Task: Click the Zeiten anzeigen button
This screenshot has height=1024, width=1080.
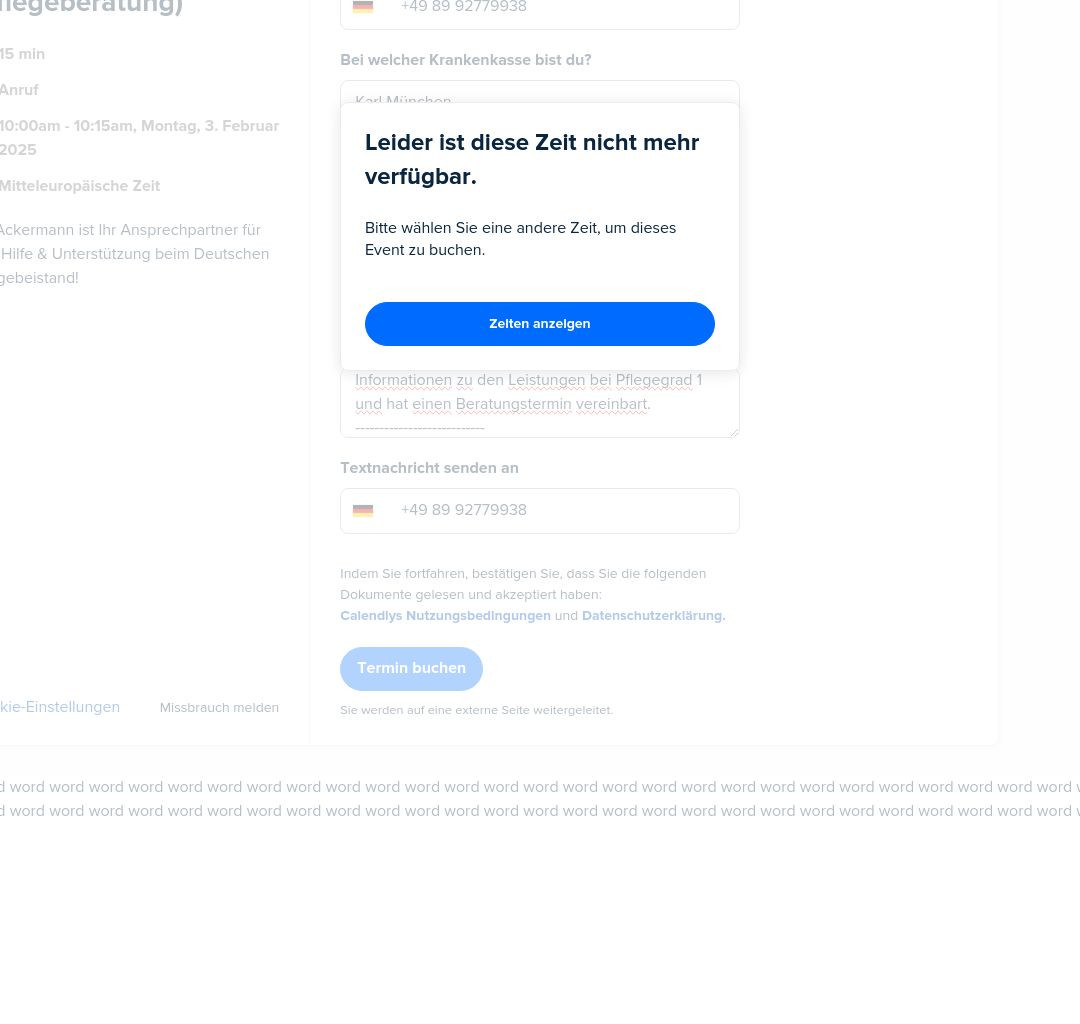Action: [x=539, y=324]
